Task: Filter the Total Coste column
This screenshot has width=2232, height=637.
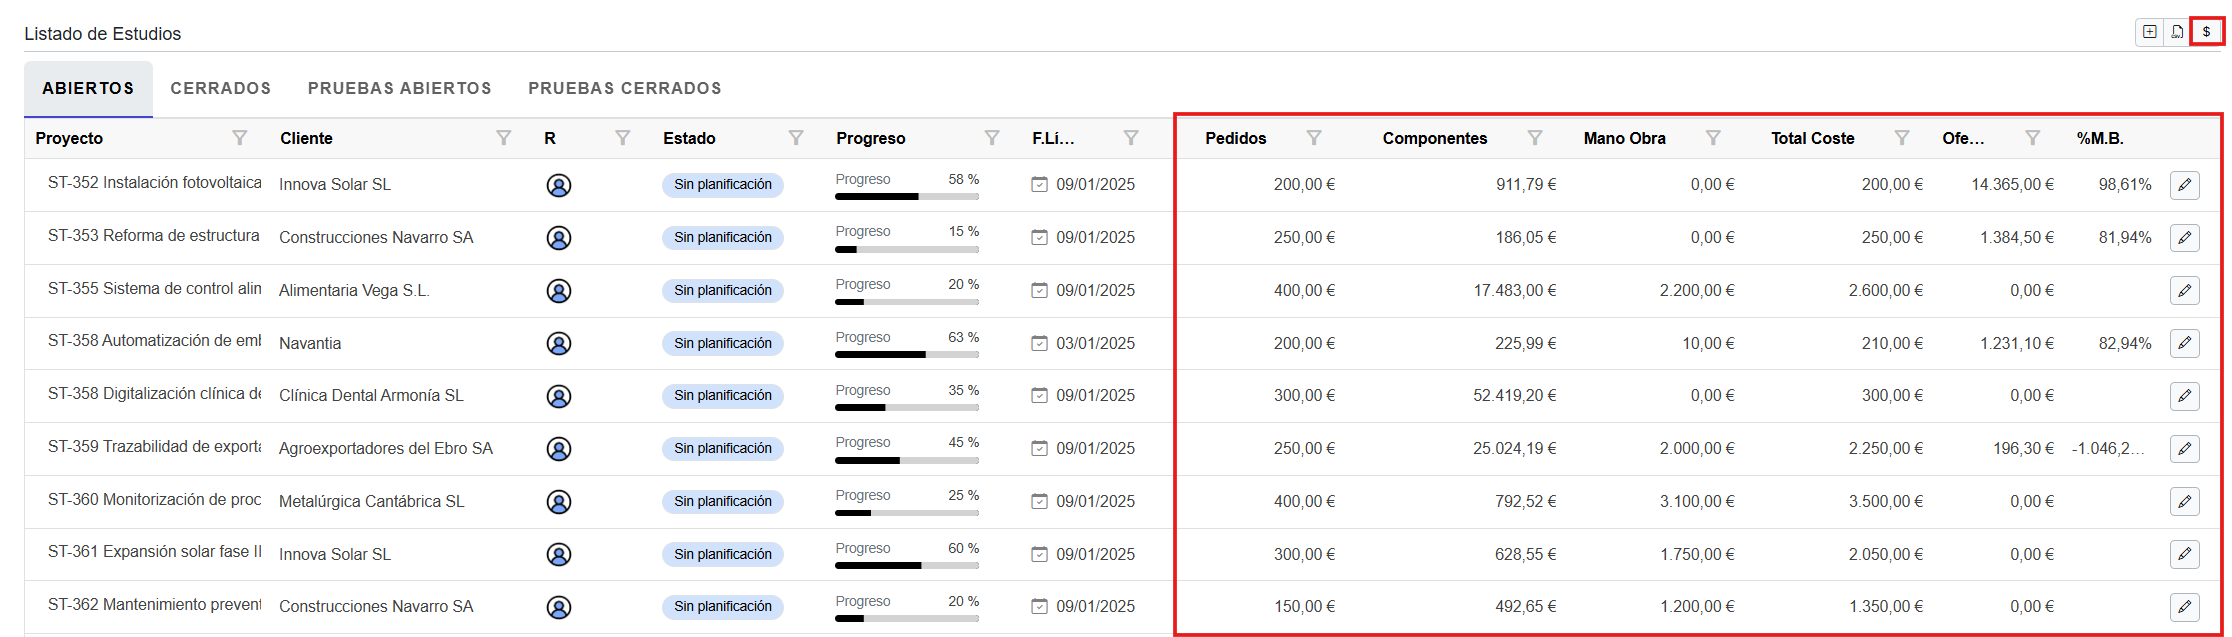Action: [x=1902, y=138]
